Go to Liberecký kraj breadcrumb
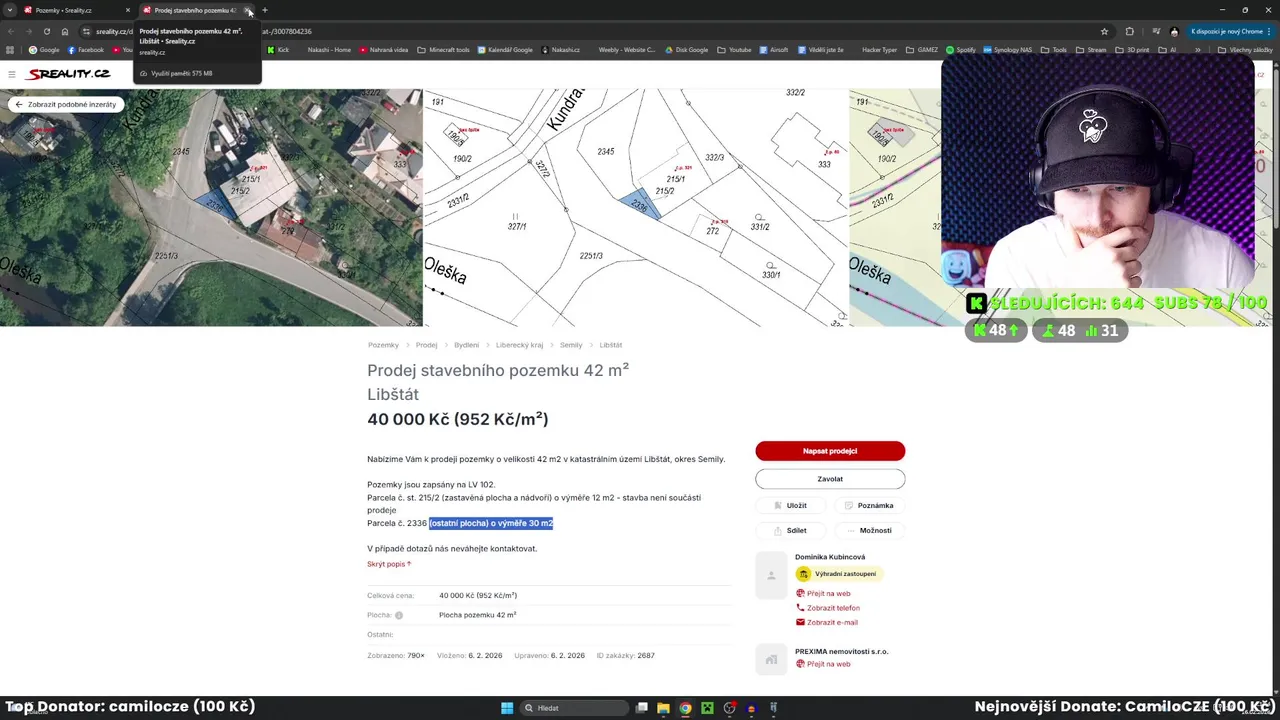The height and width of the screenshot is (720, 1280). tap(519, 345)
